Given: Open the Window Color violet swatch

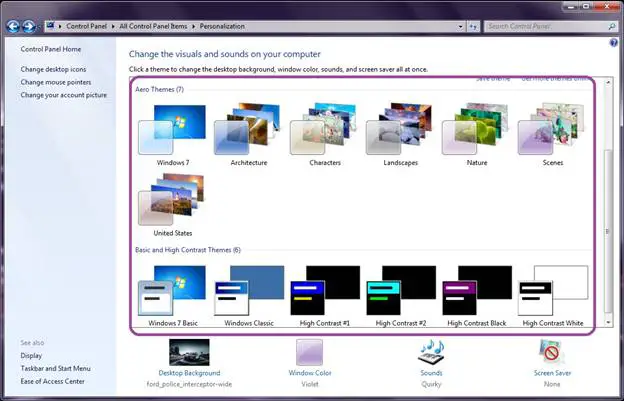Looking at the screenshot, I should [309, 352].
